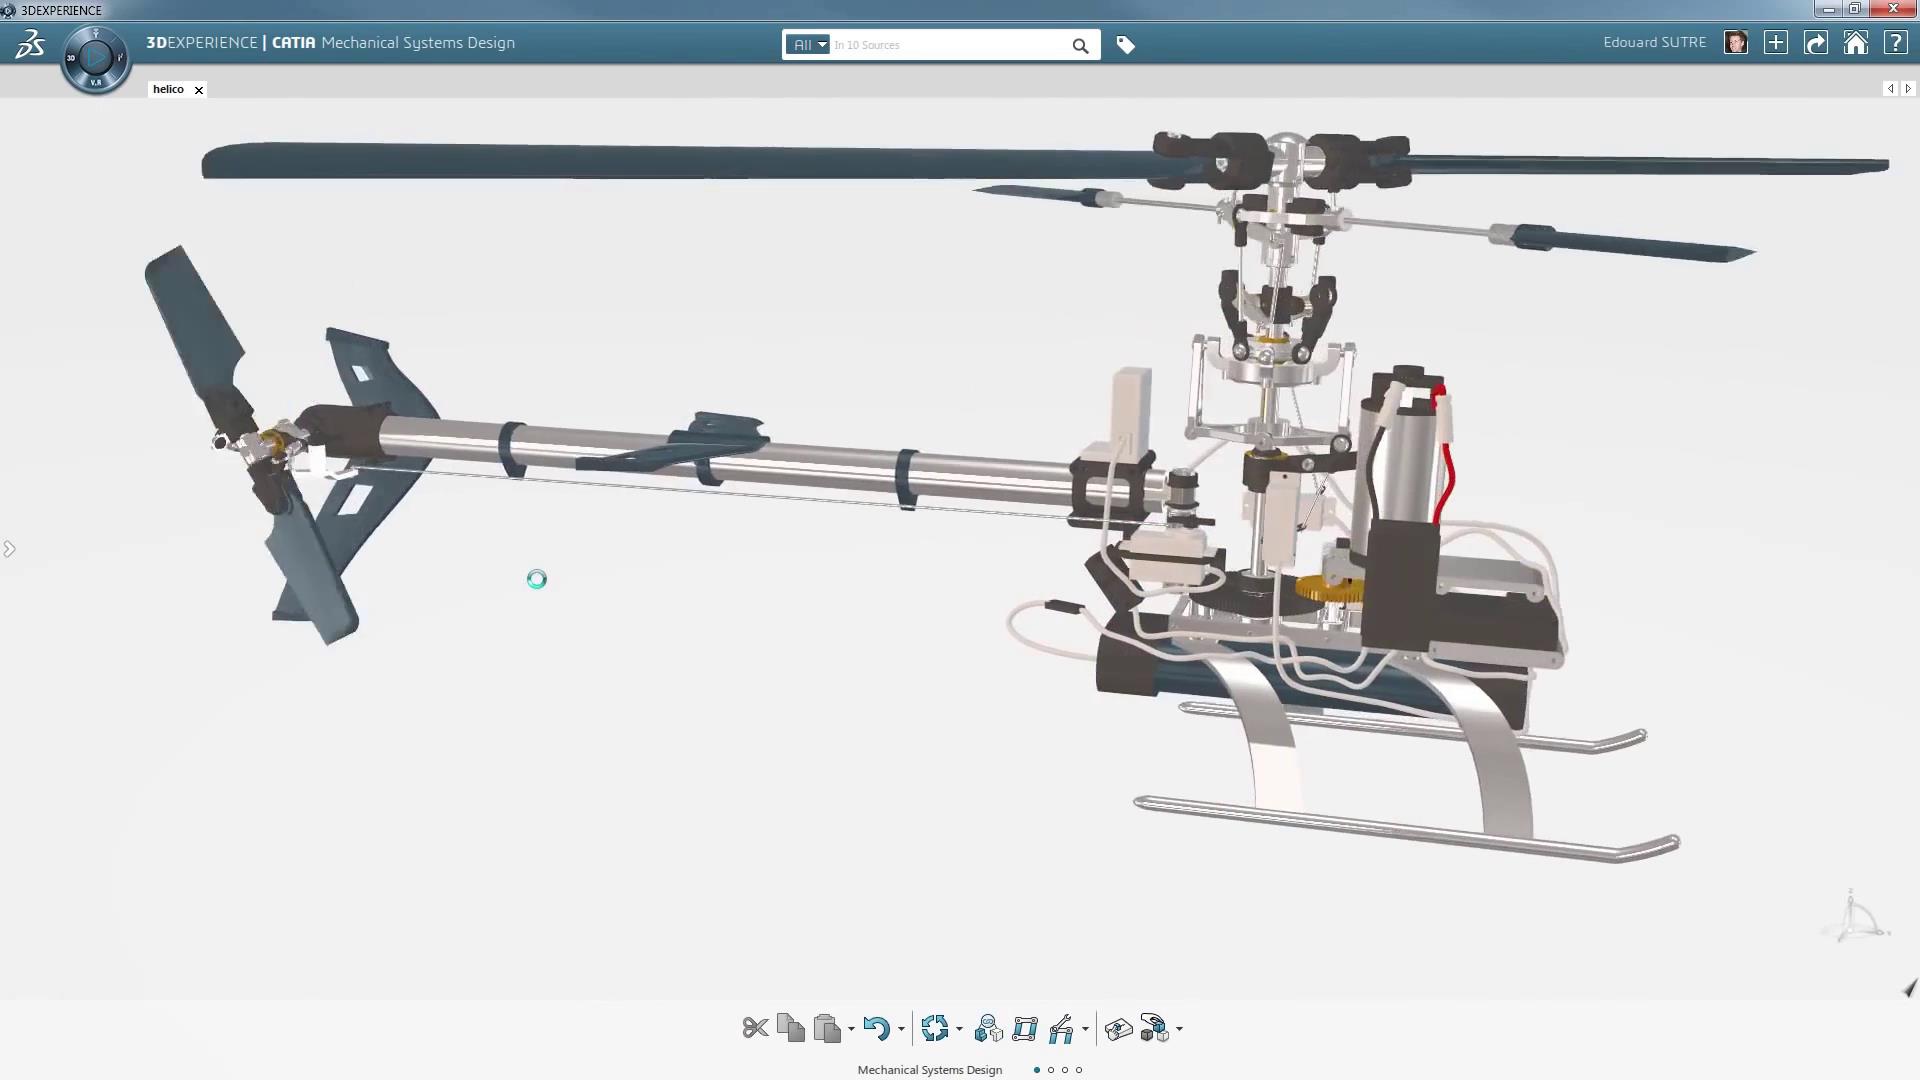
Task: Click the Update circular arrows icon
Action: coord(935,1028)
